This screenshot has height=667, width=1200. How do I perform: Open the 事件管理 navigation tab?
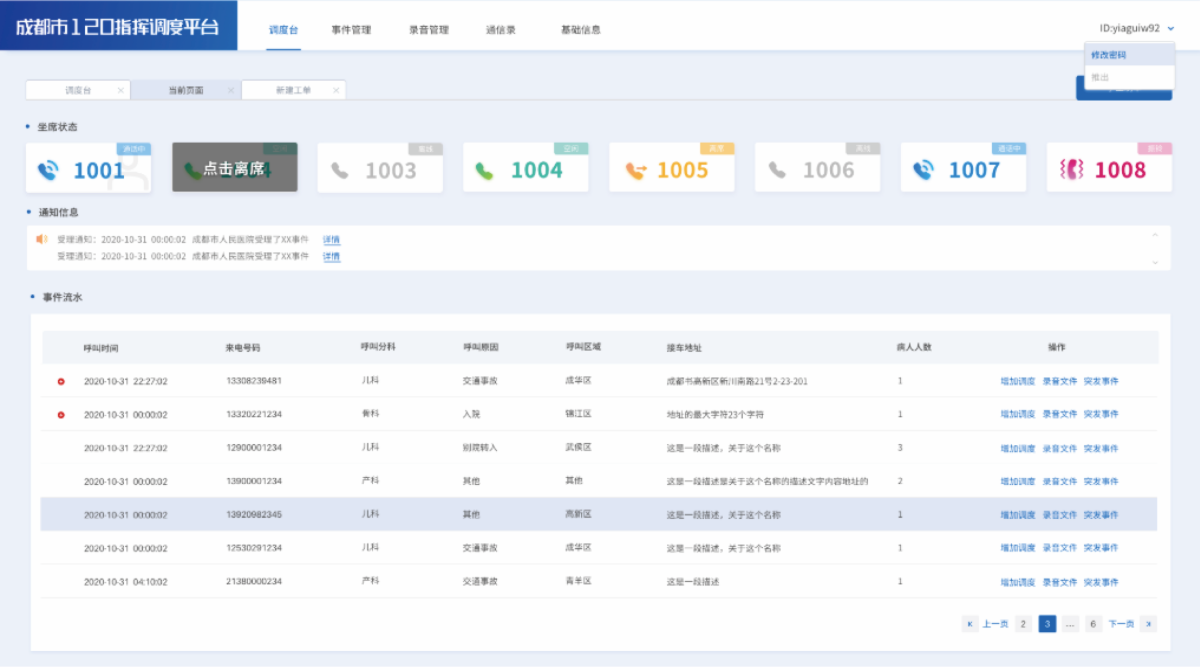pyautogui.click(x=351, y=30)
